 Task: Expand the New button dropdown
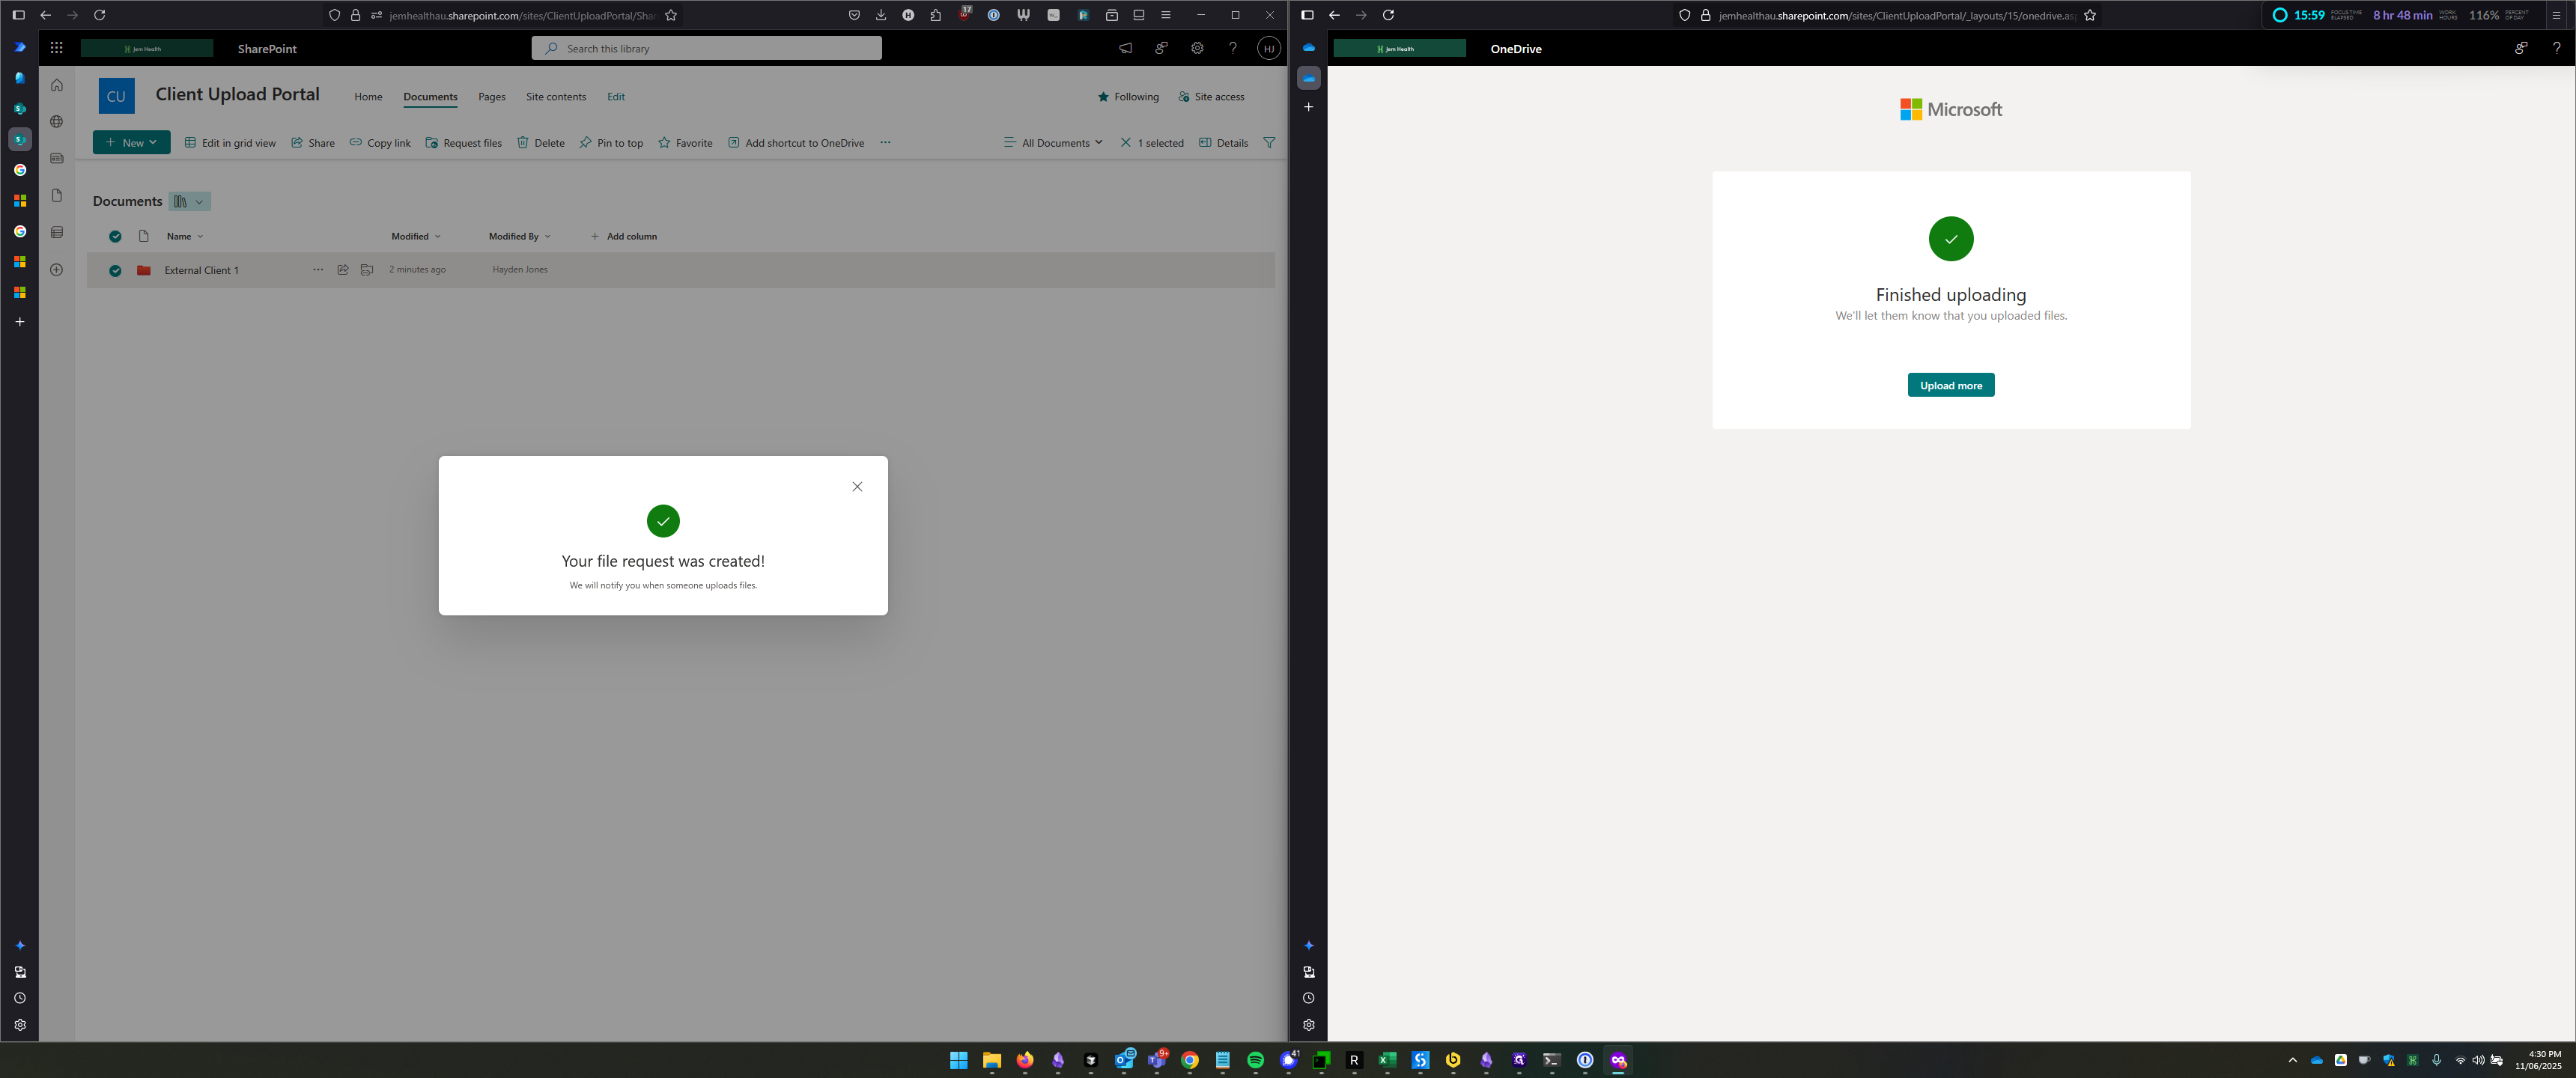132,143
